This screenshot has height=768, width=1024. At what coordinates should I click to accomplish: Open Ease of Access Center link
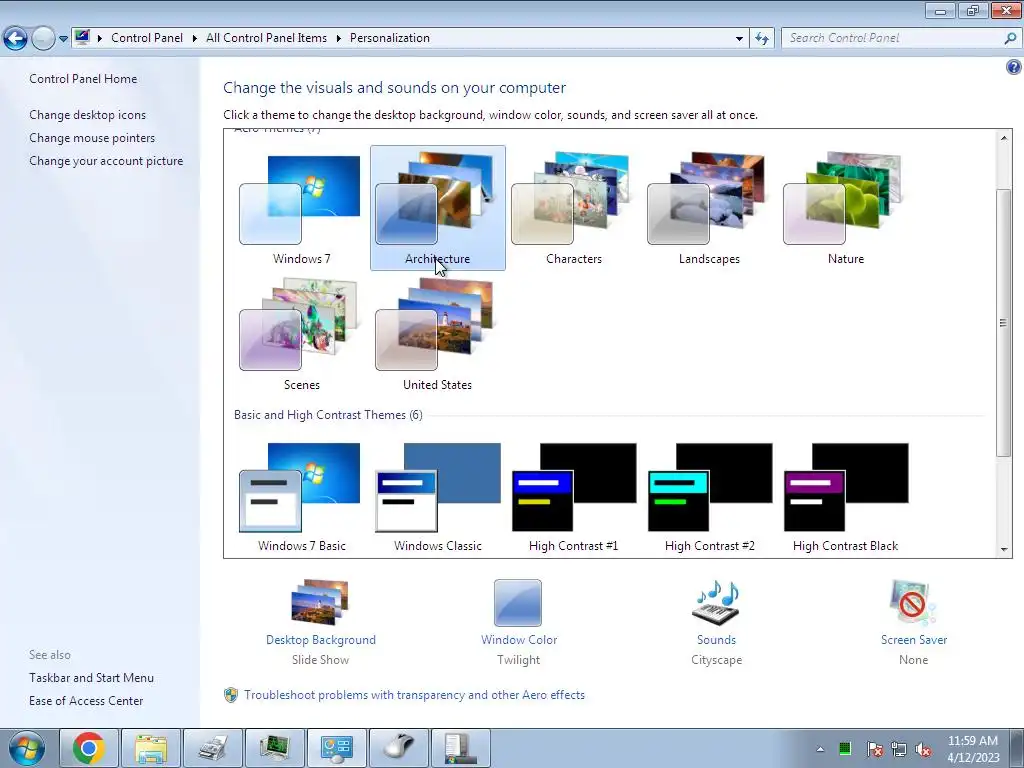click(86, 701)
